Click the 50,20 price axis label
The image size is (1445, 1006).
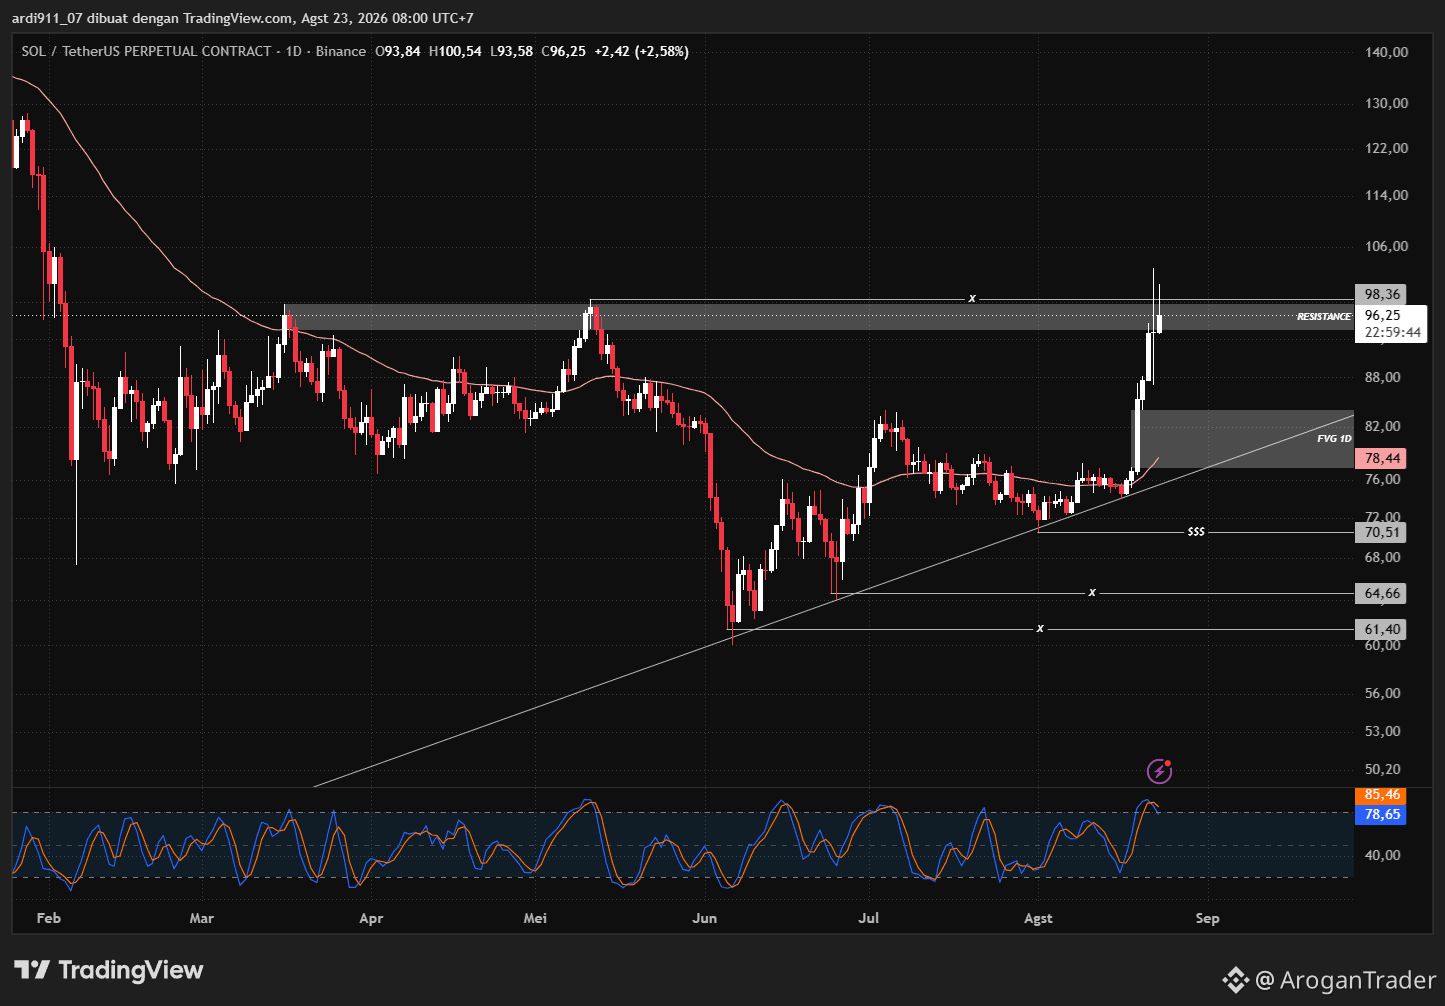tap(1382, 769)
